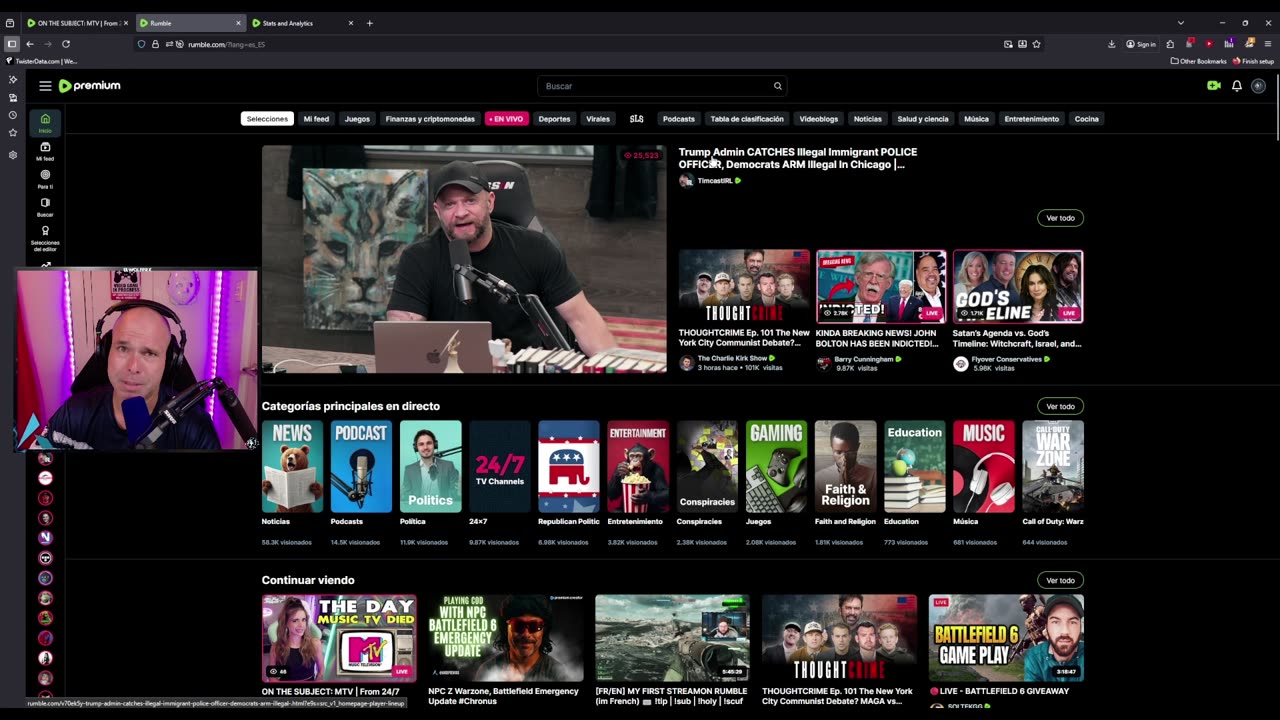The height and width of the screenshot is (720, 1280).
Task: Toggle the browser sidebar panel button
Action: pyautogui.click(x=11, y=44)
